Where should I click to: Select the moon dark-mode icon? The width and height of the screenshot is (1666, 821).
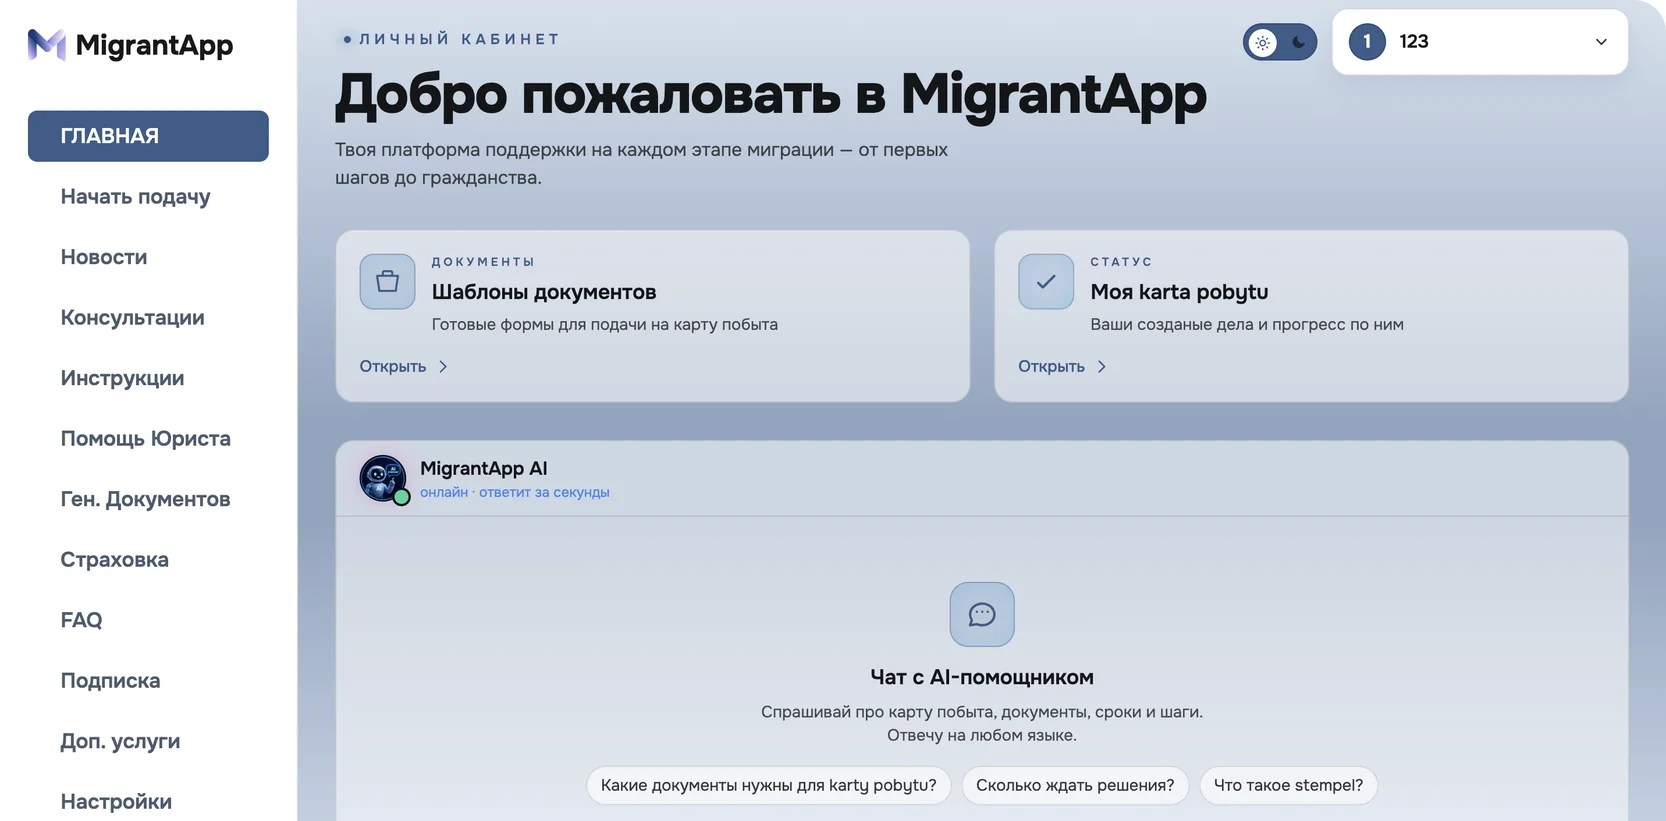pos(1299,42)
